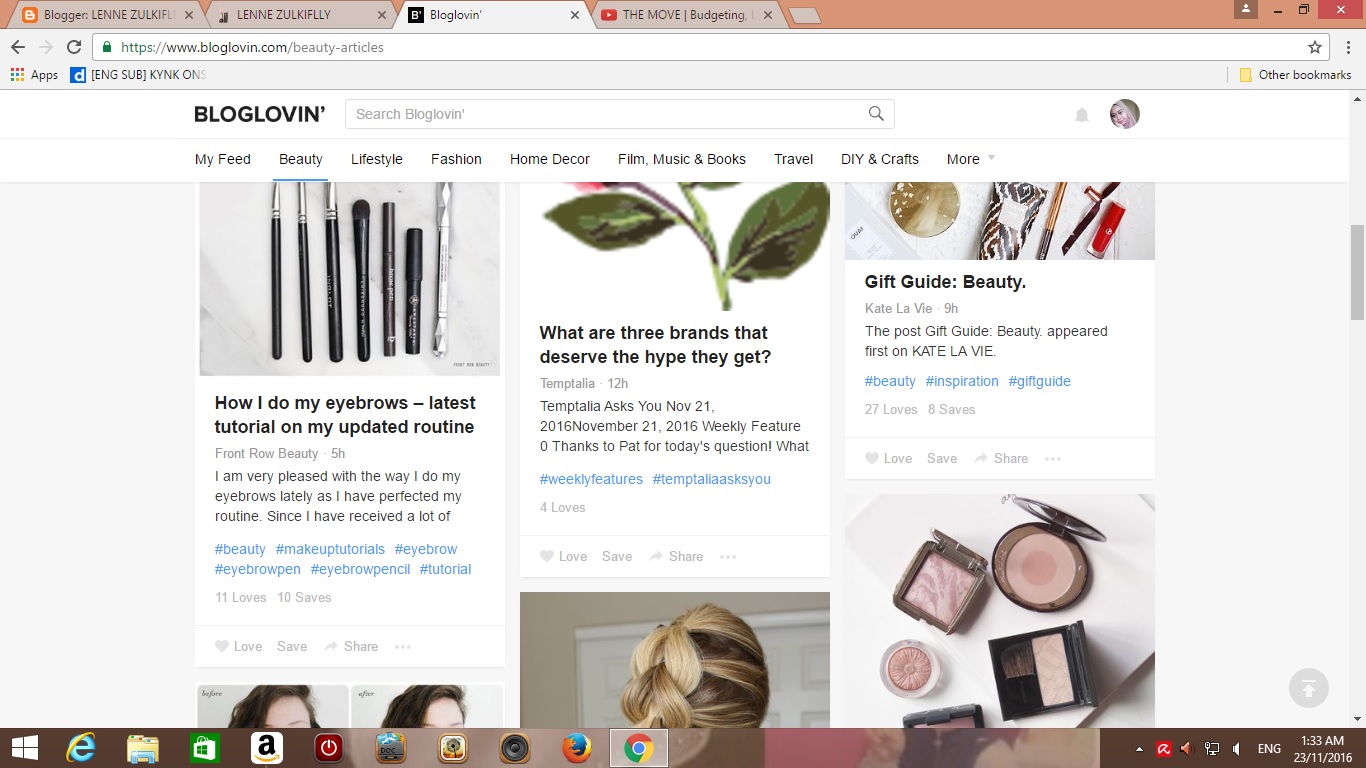Save the Gift Guide: Beauty post

pyautogui.click(x=942, y=458)
